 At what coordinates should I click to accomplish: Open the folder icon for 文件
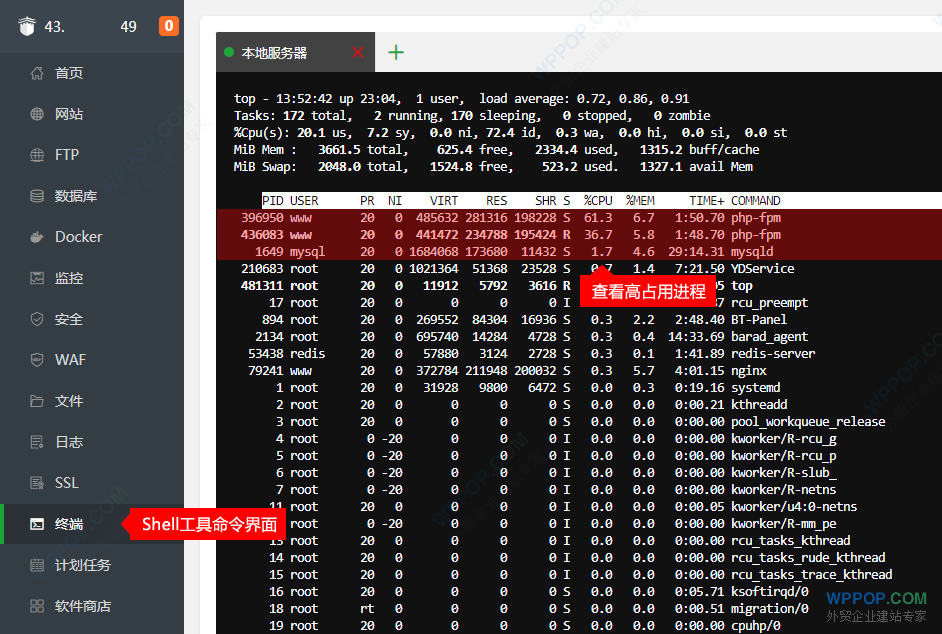click(x=37, y=401)
